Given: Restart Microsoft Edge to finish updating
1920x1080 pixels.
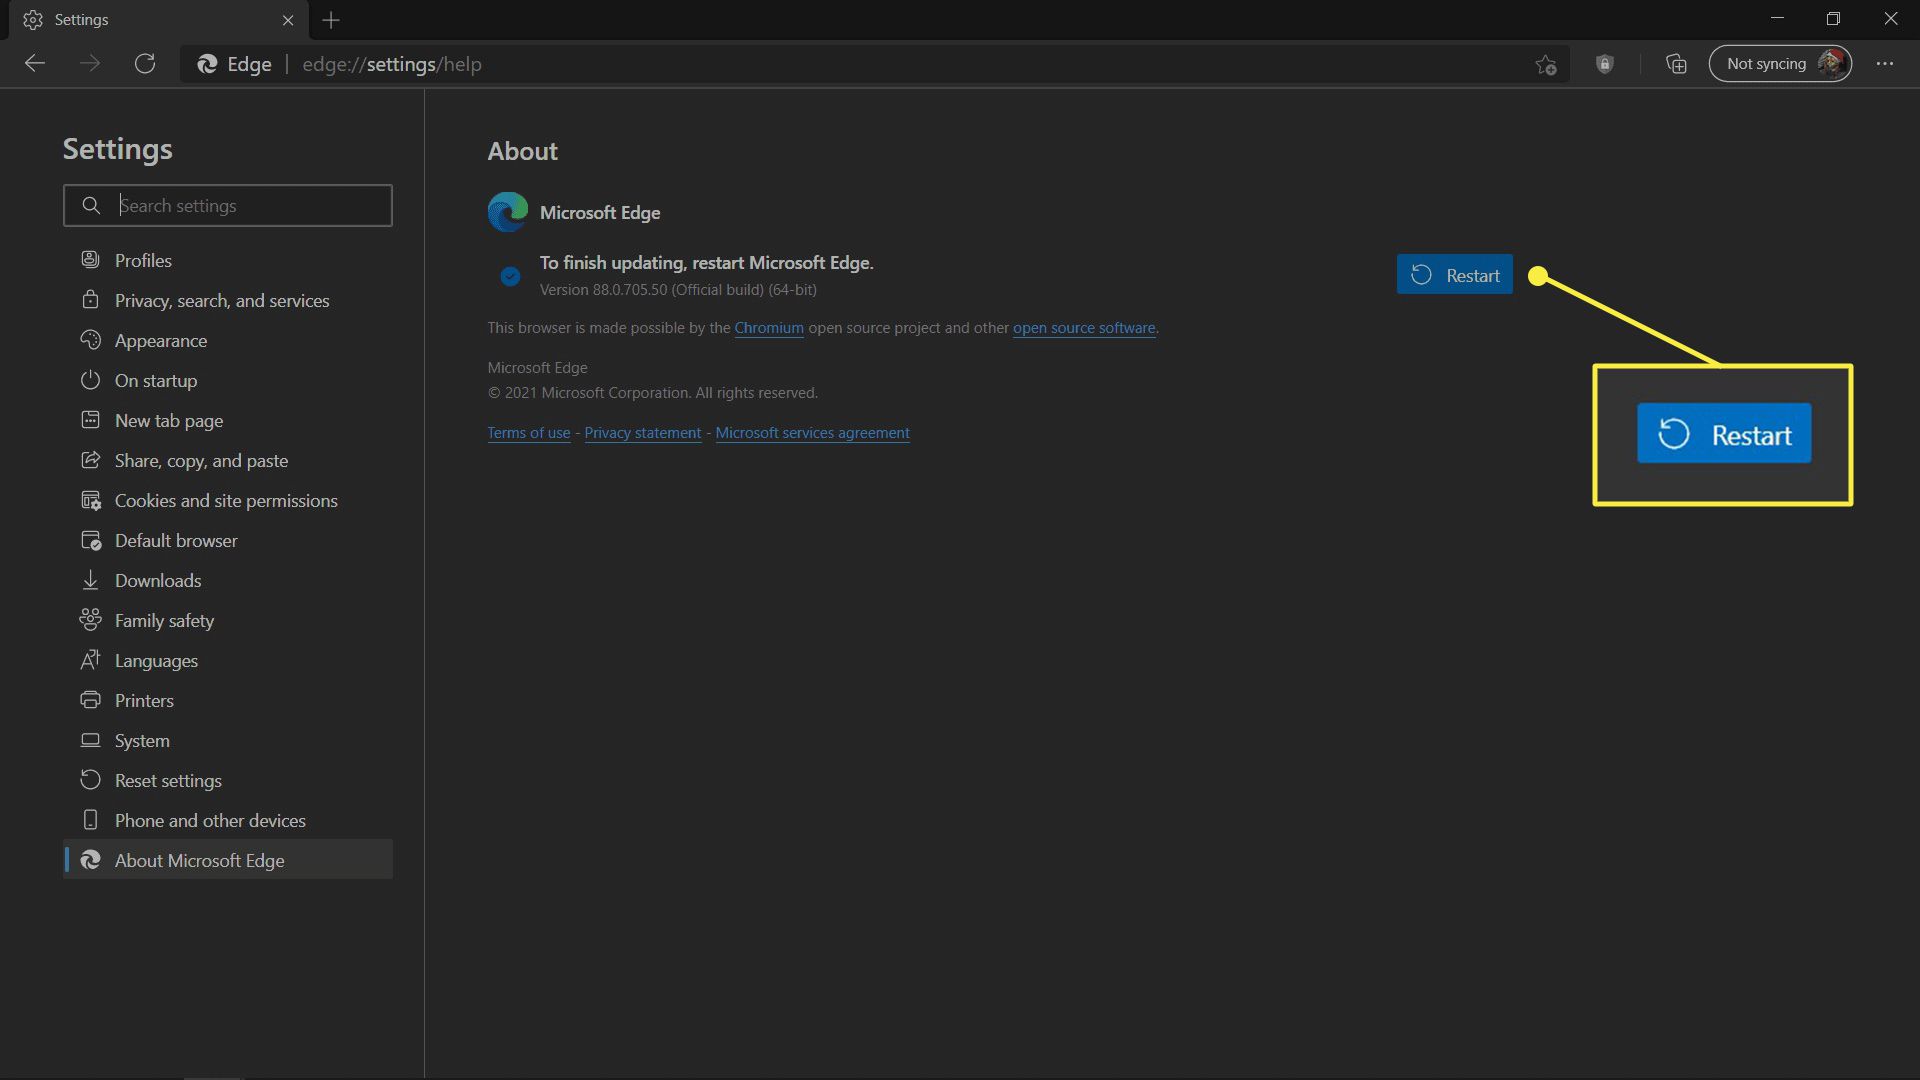Looking at the screenshot, I should (1454, 275).
